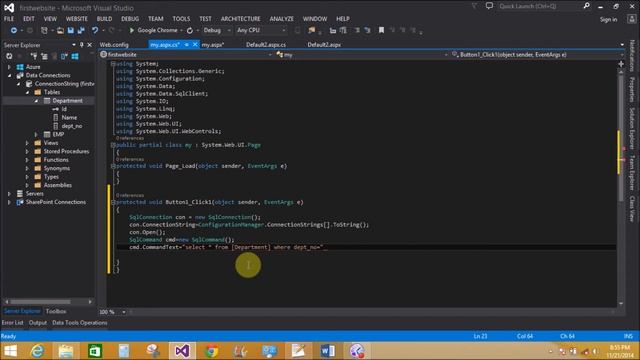
Task: Click the Navigate Backward toolbar icon
Action: [13, 31]
